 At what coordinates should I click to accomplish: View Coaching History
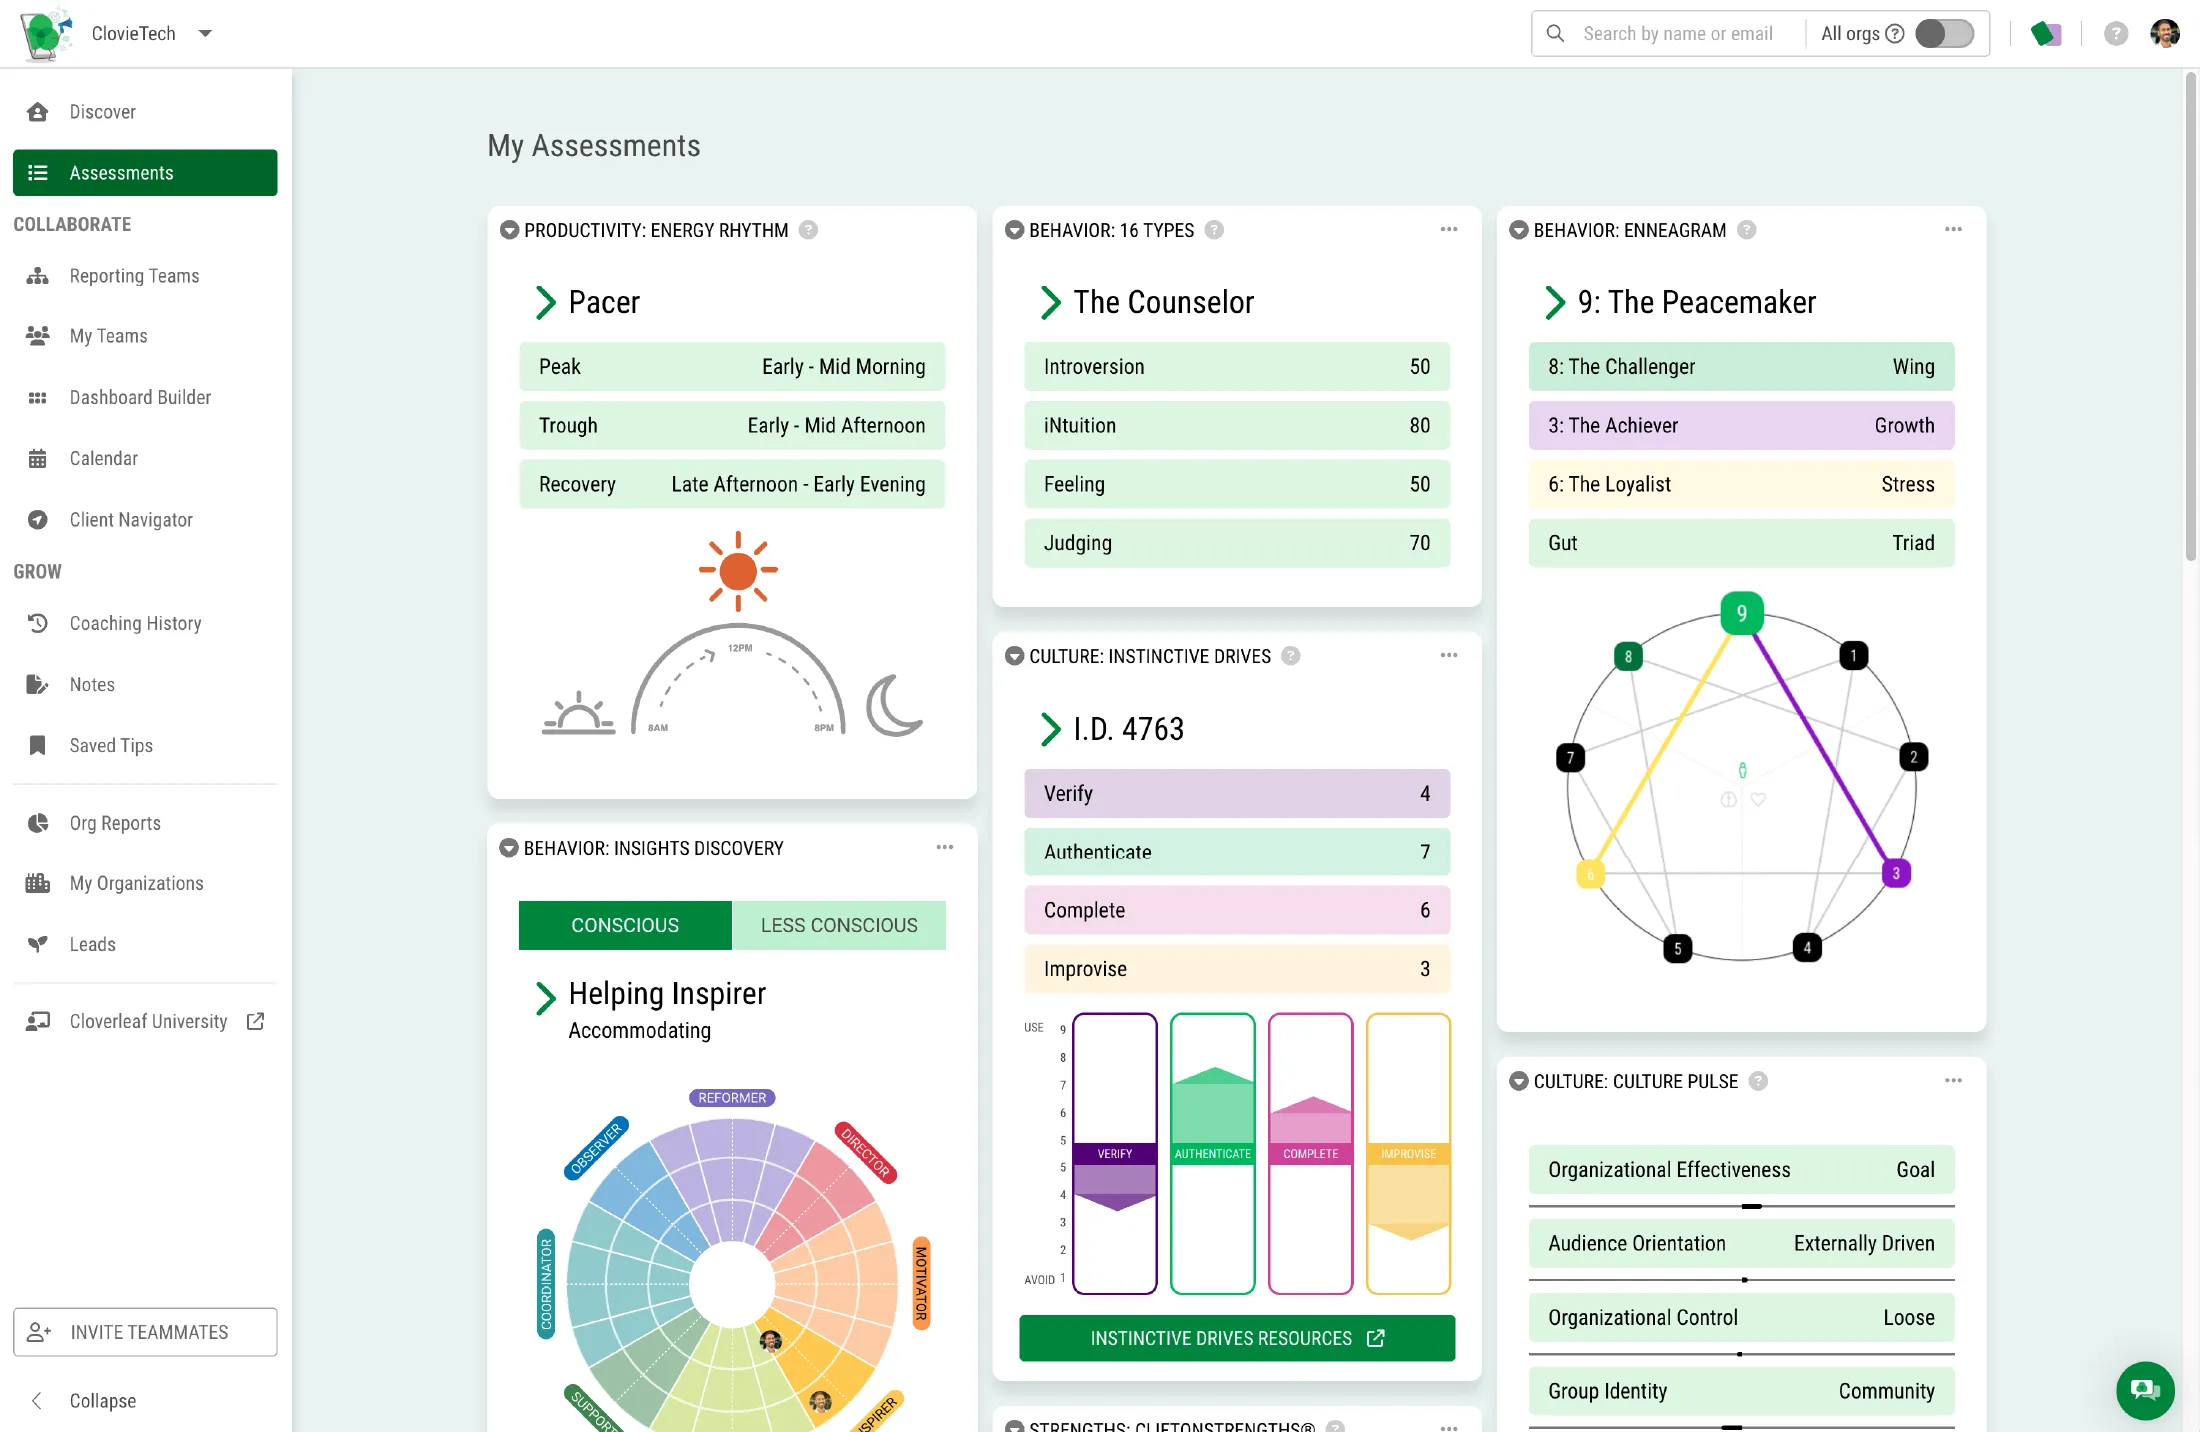(135, 624)
